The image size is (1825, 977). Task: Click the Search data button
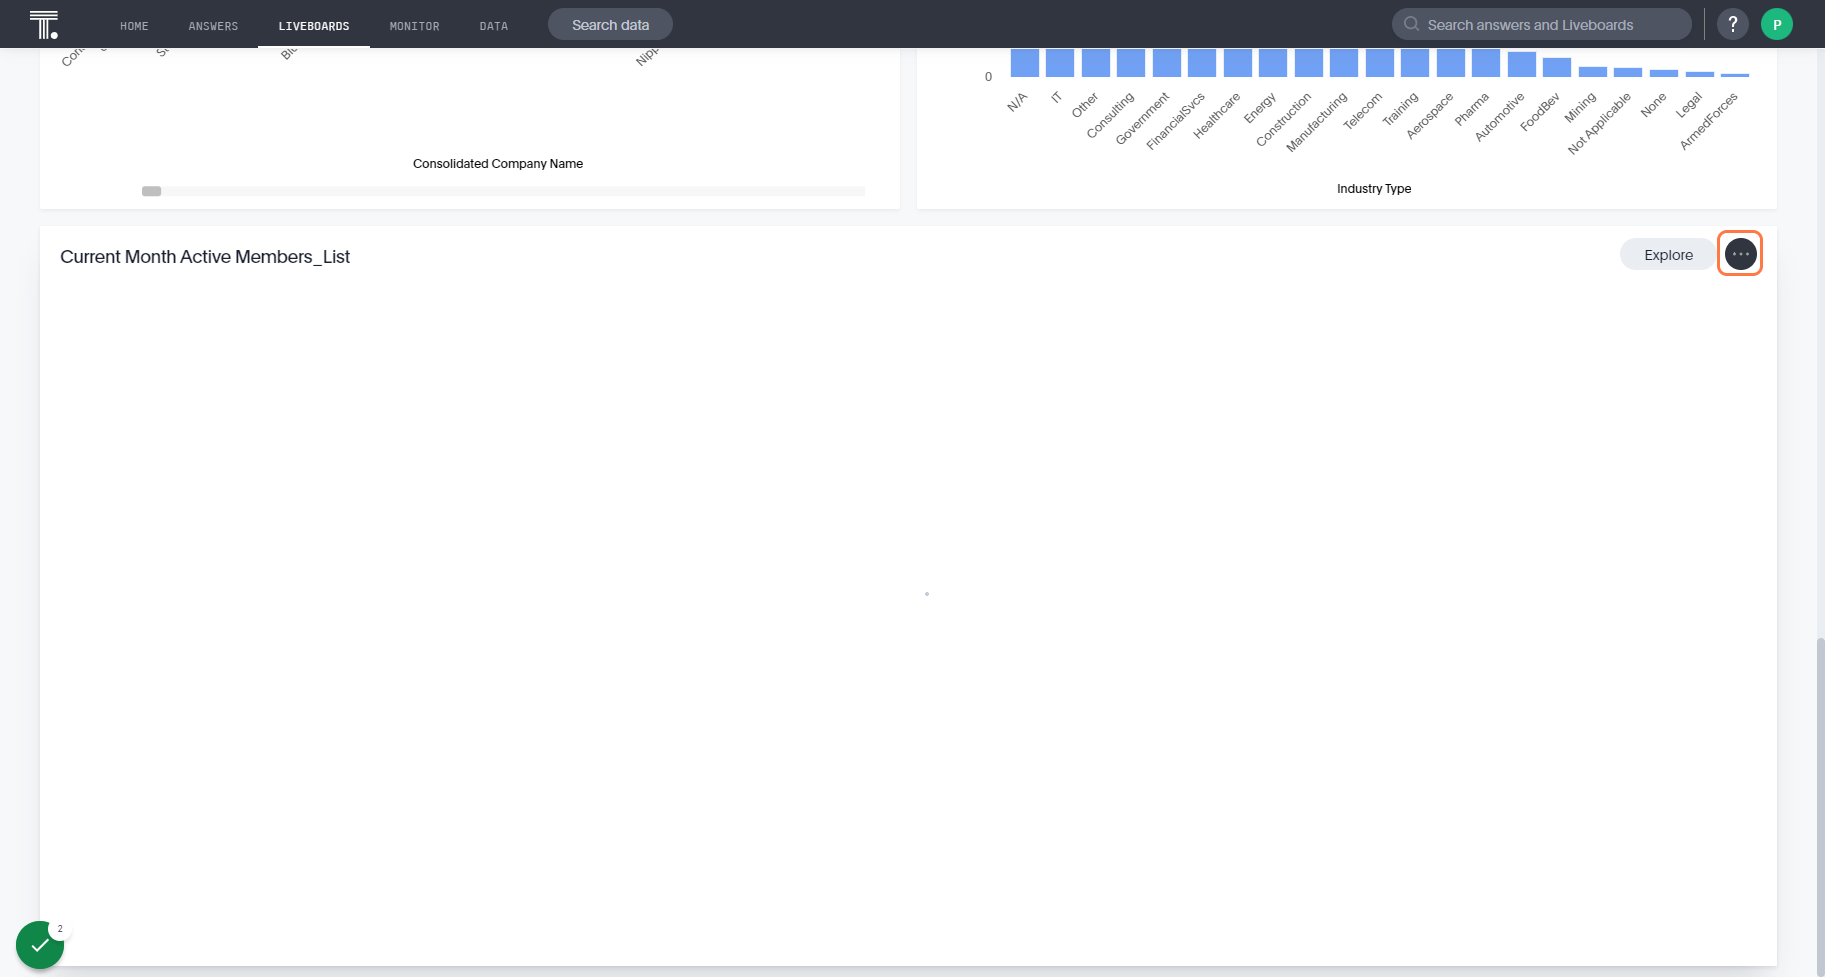[x=610, y=25]
